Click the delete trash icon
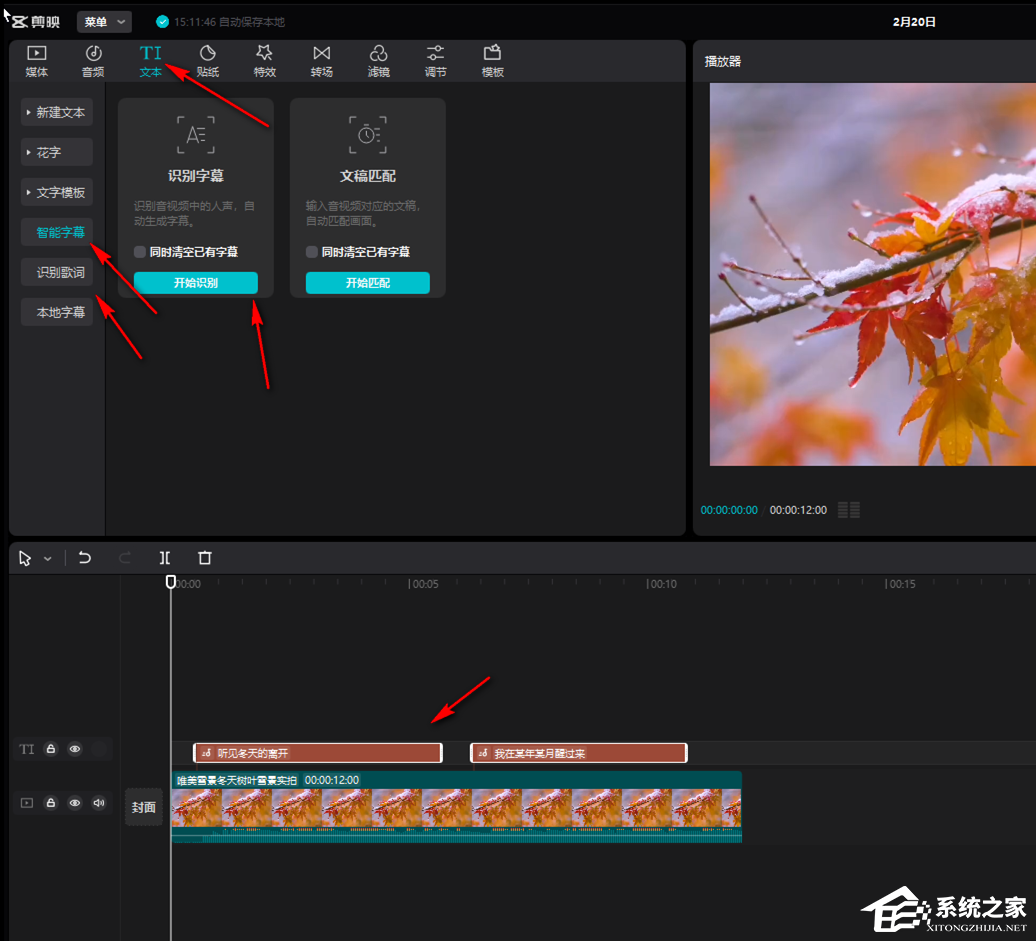The image size is (1036, 941). [205, 558]
